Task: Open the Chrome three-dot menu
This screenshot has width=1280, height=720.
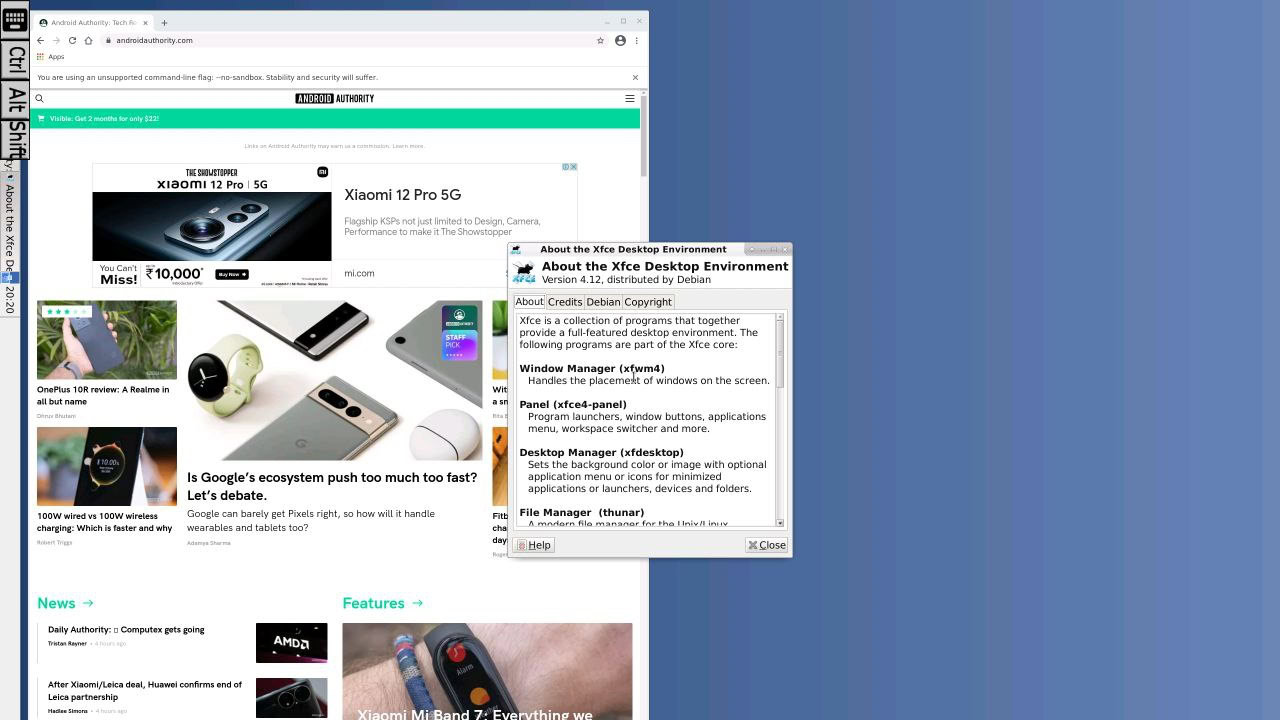Action: (636, 40)
